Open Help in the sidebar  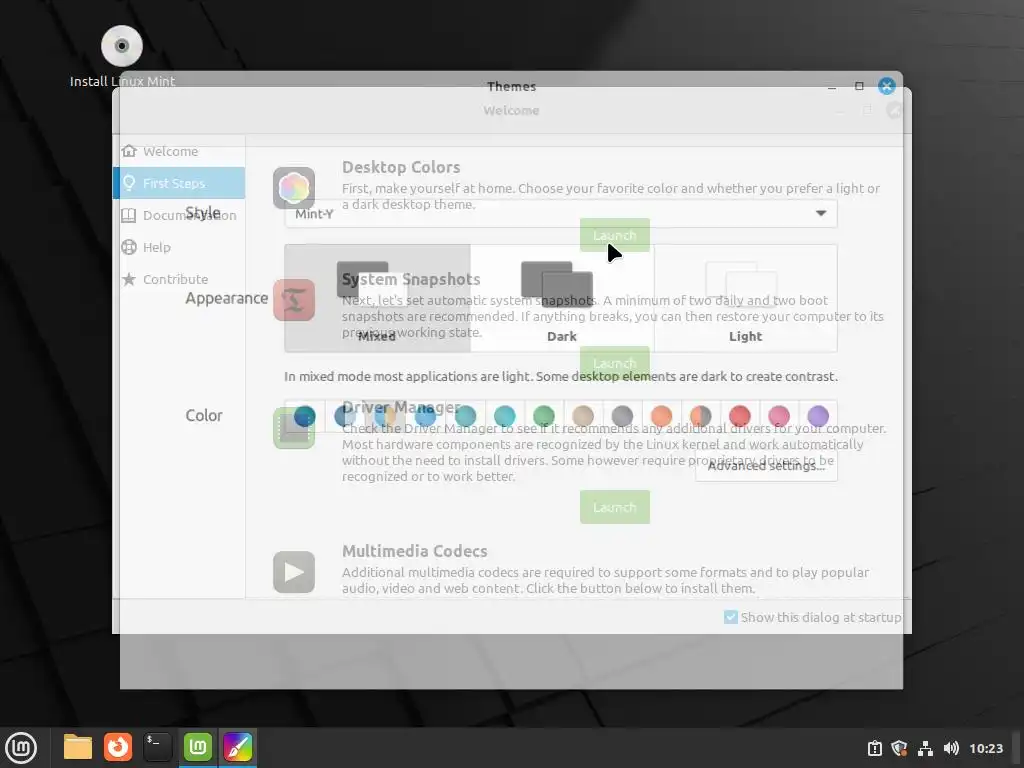tap(179, 248)
